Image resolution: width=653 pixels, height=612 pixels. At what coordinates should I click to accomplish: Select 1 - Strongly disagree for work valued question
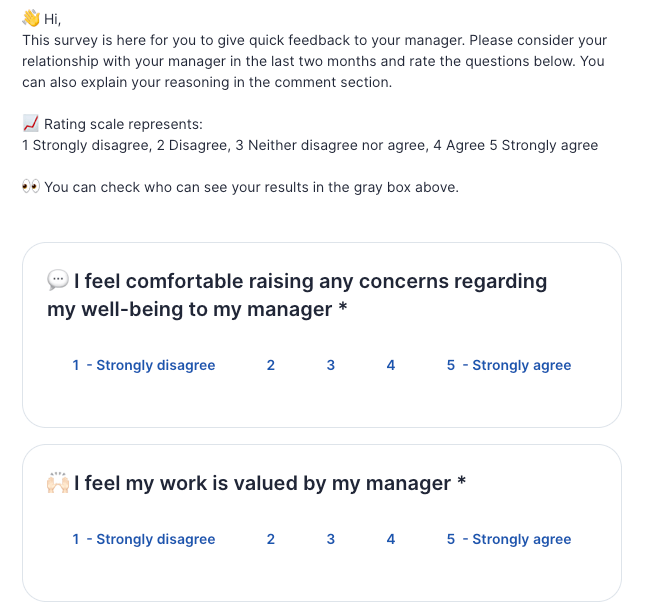click(143, 539)
